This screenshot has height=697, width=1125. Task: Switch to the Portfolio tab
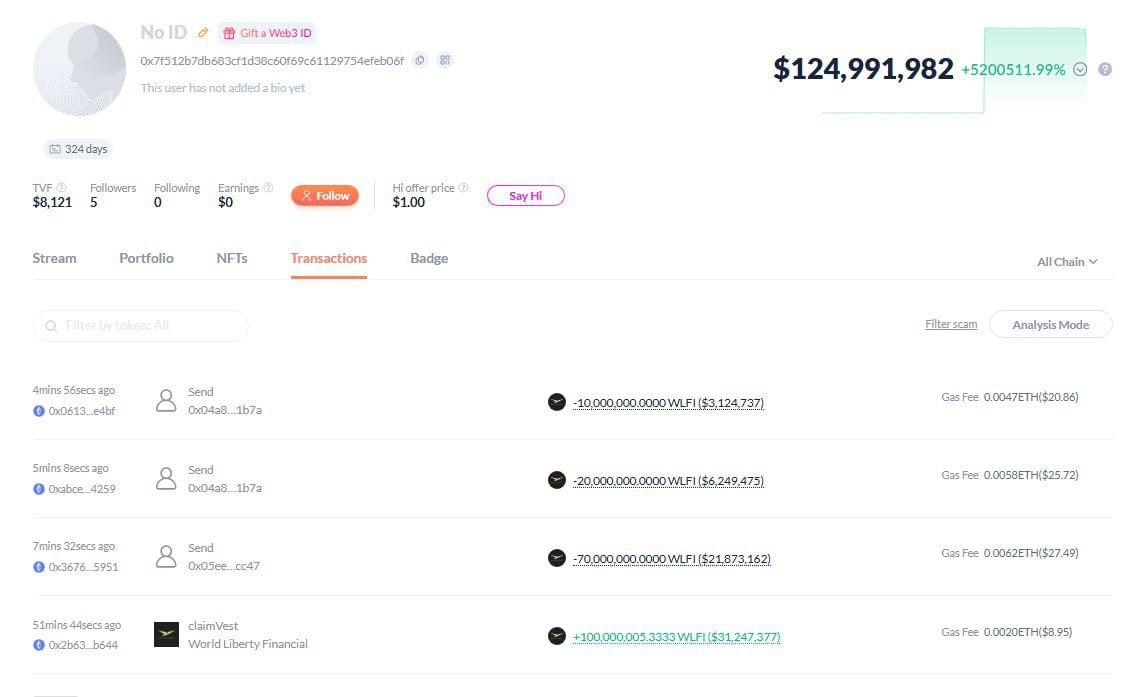[146, 258]
